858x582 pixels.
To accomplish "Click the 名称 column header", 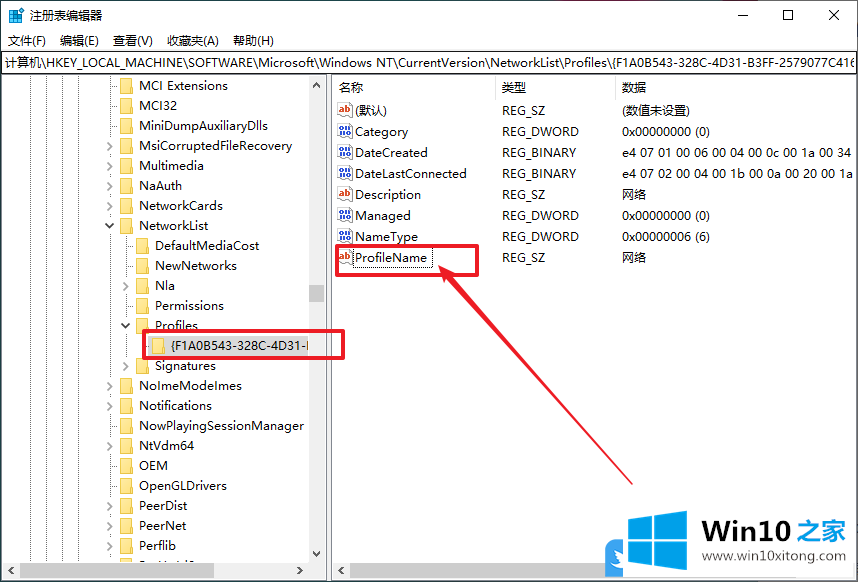I will (x=351, y=88).
